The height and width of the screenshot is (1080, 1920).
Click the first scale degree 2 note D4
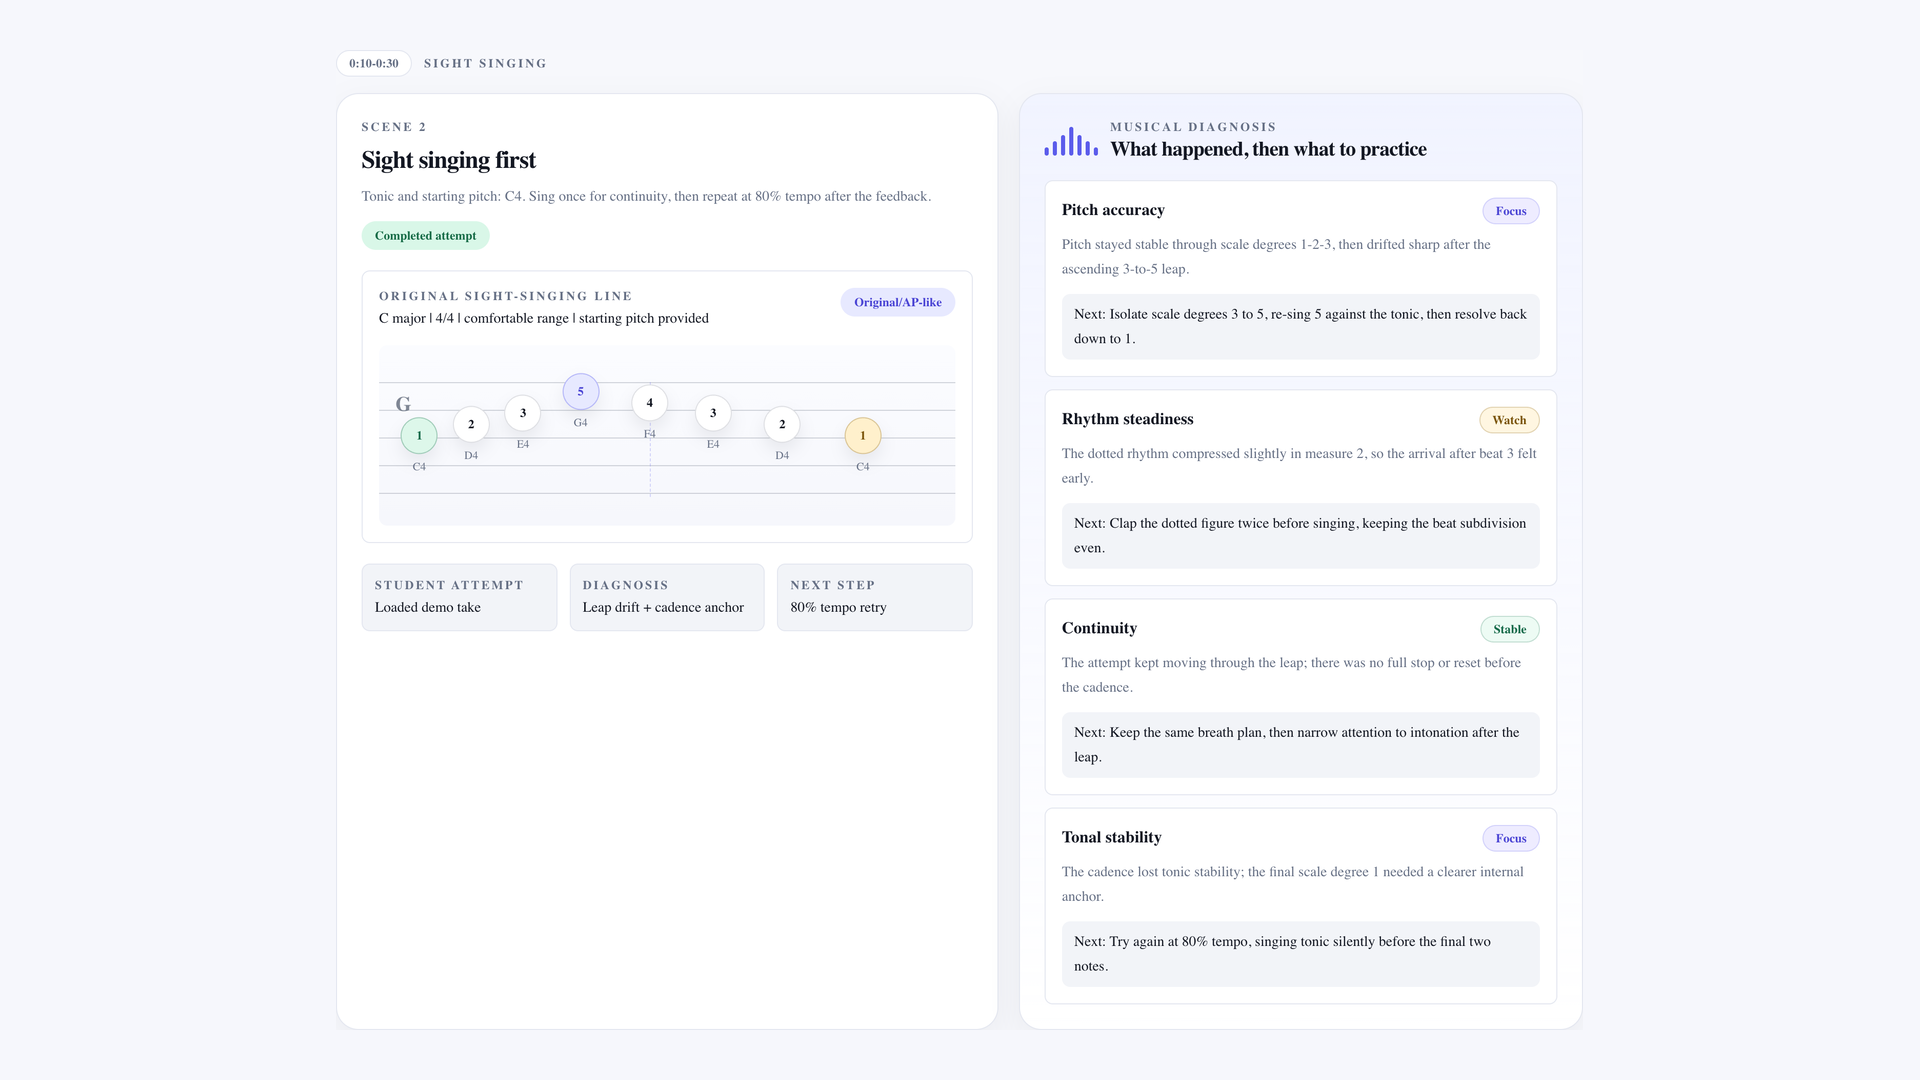coord(471,425)
